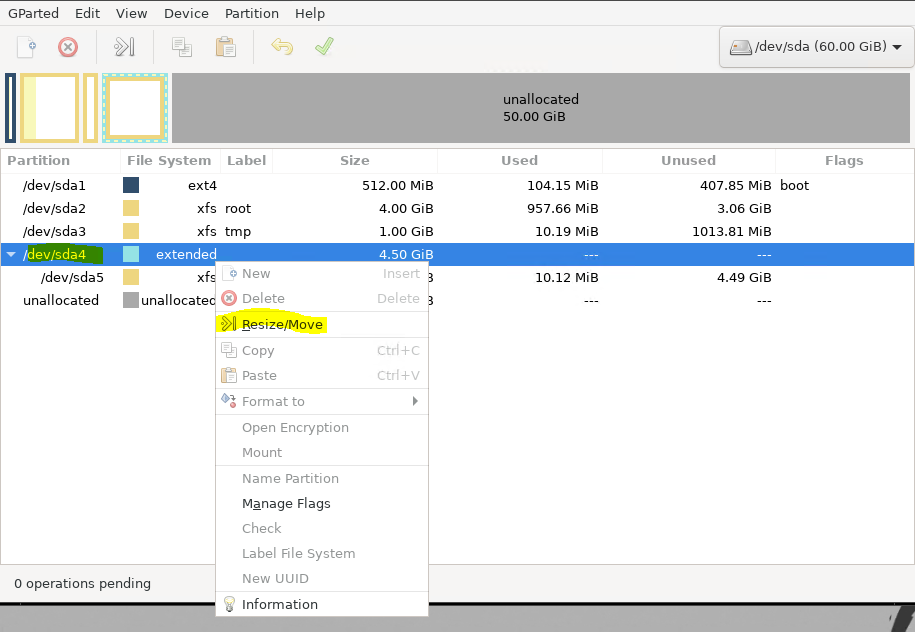The height and width of the screenshot is (632, 915).
Task: Click the yellow xfs swatch for sda2
Action: (131, 208)
